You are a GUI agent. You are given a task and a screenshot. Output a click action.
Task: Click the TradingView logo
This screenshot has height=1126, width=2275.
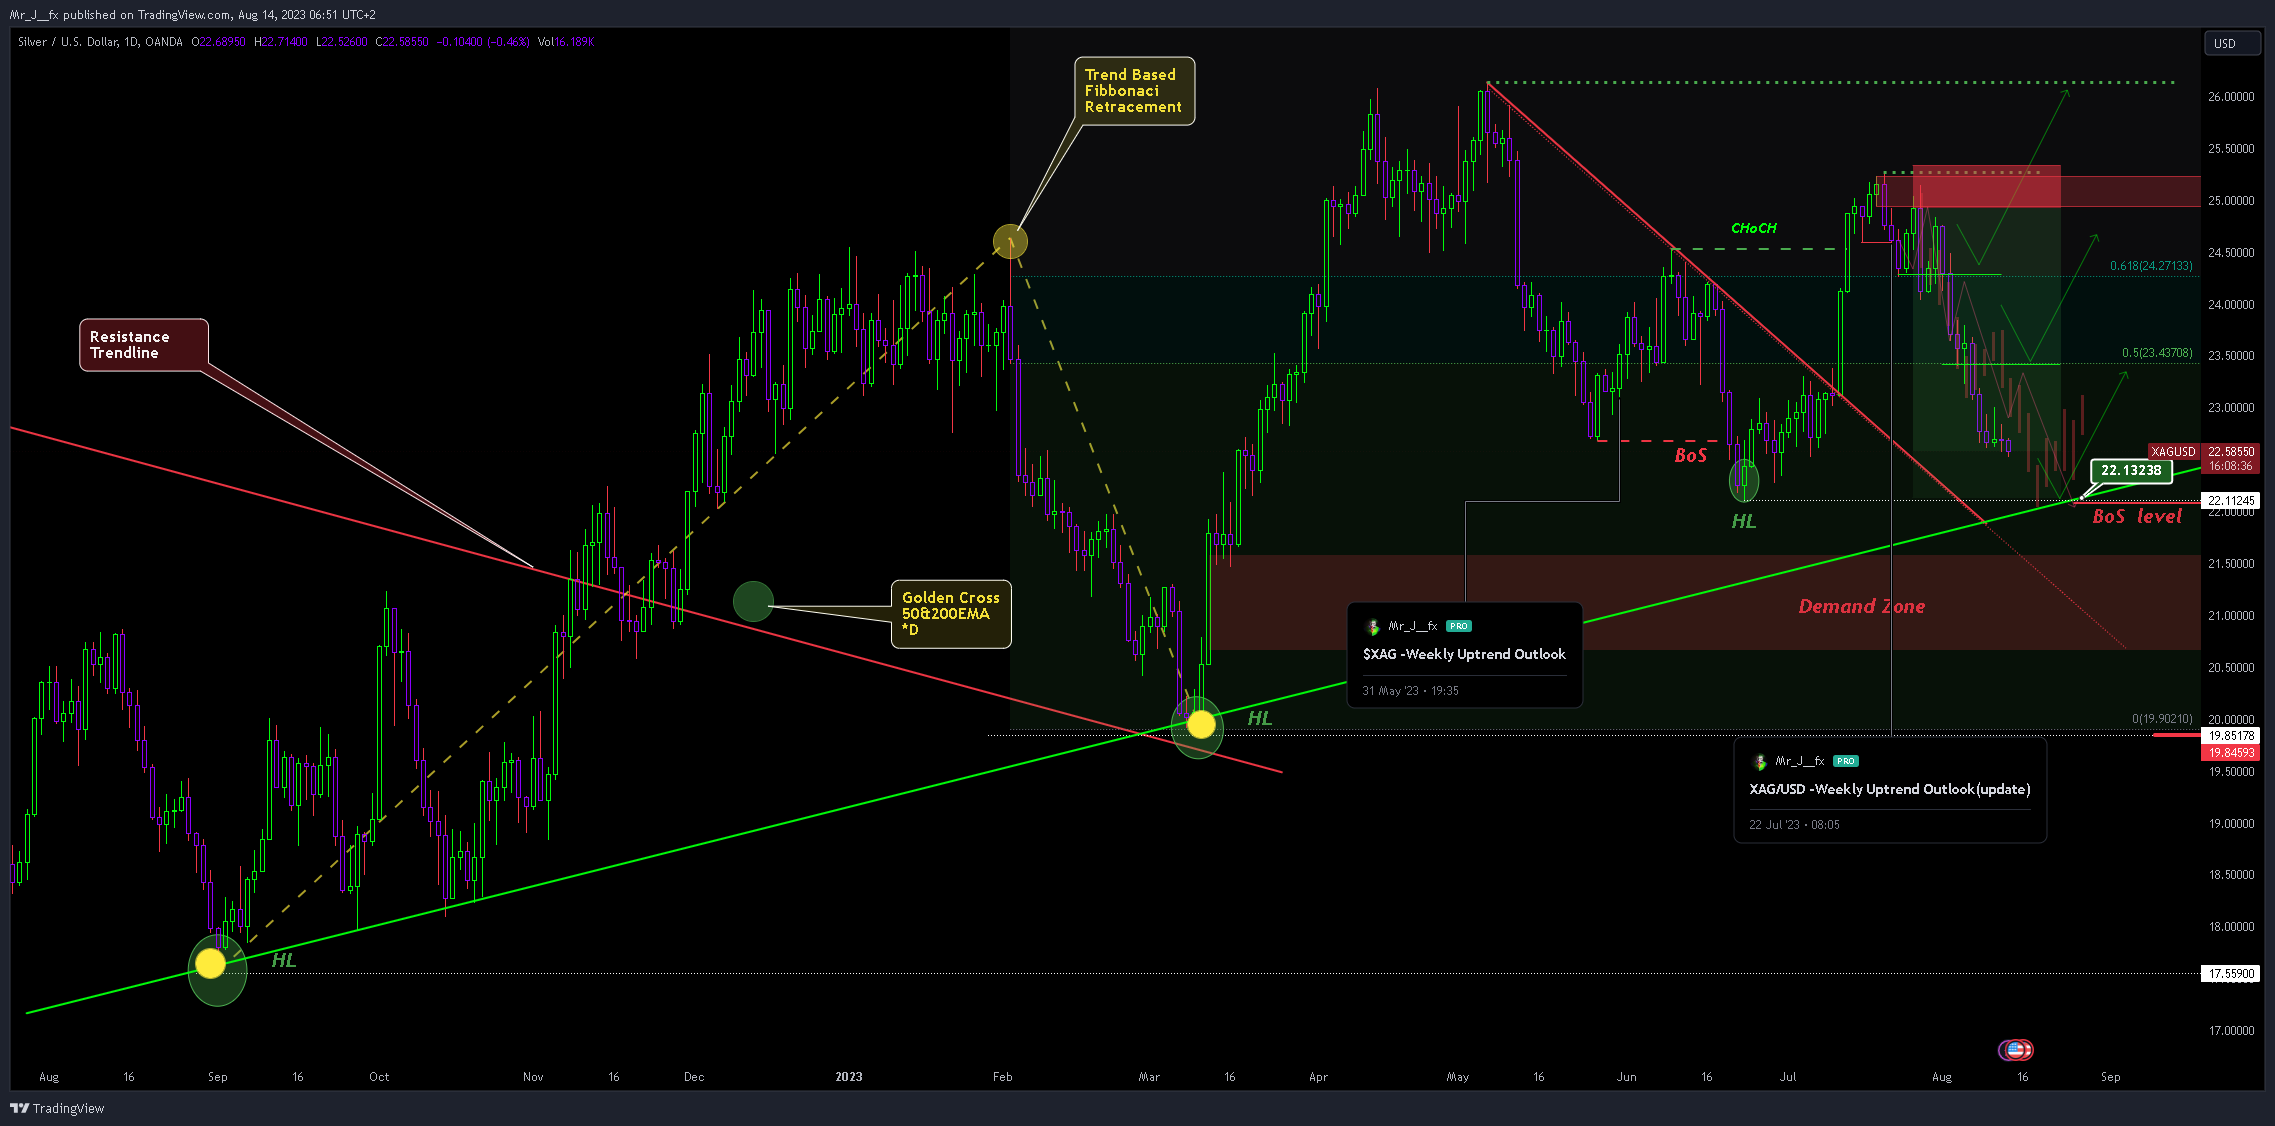pyautogui.click(x=57, y=1108)
